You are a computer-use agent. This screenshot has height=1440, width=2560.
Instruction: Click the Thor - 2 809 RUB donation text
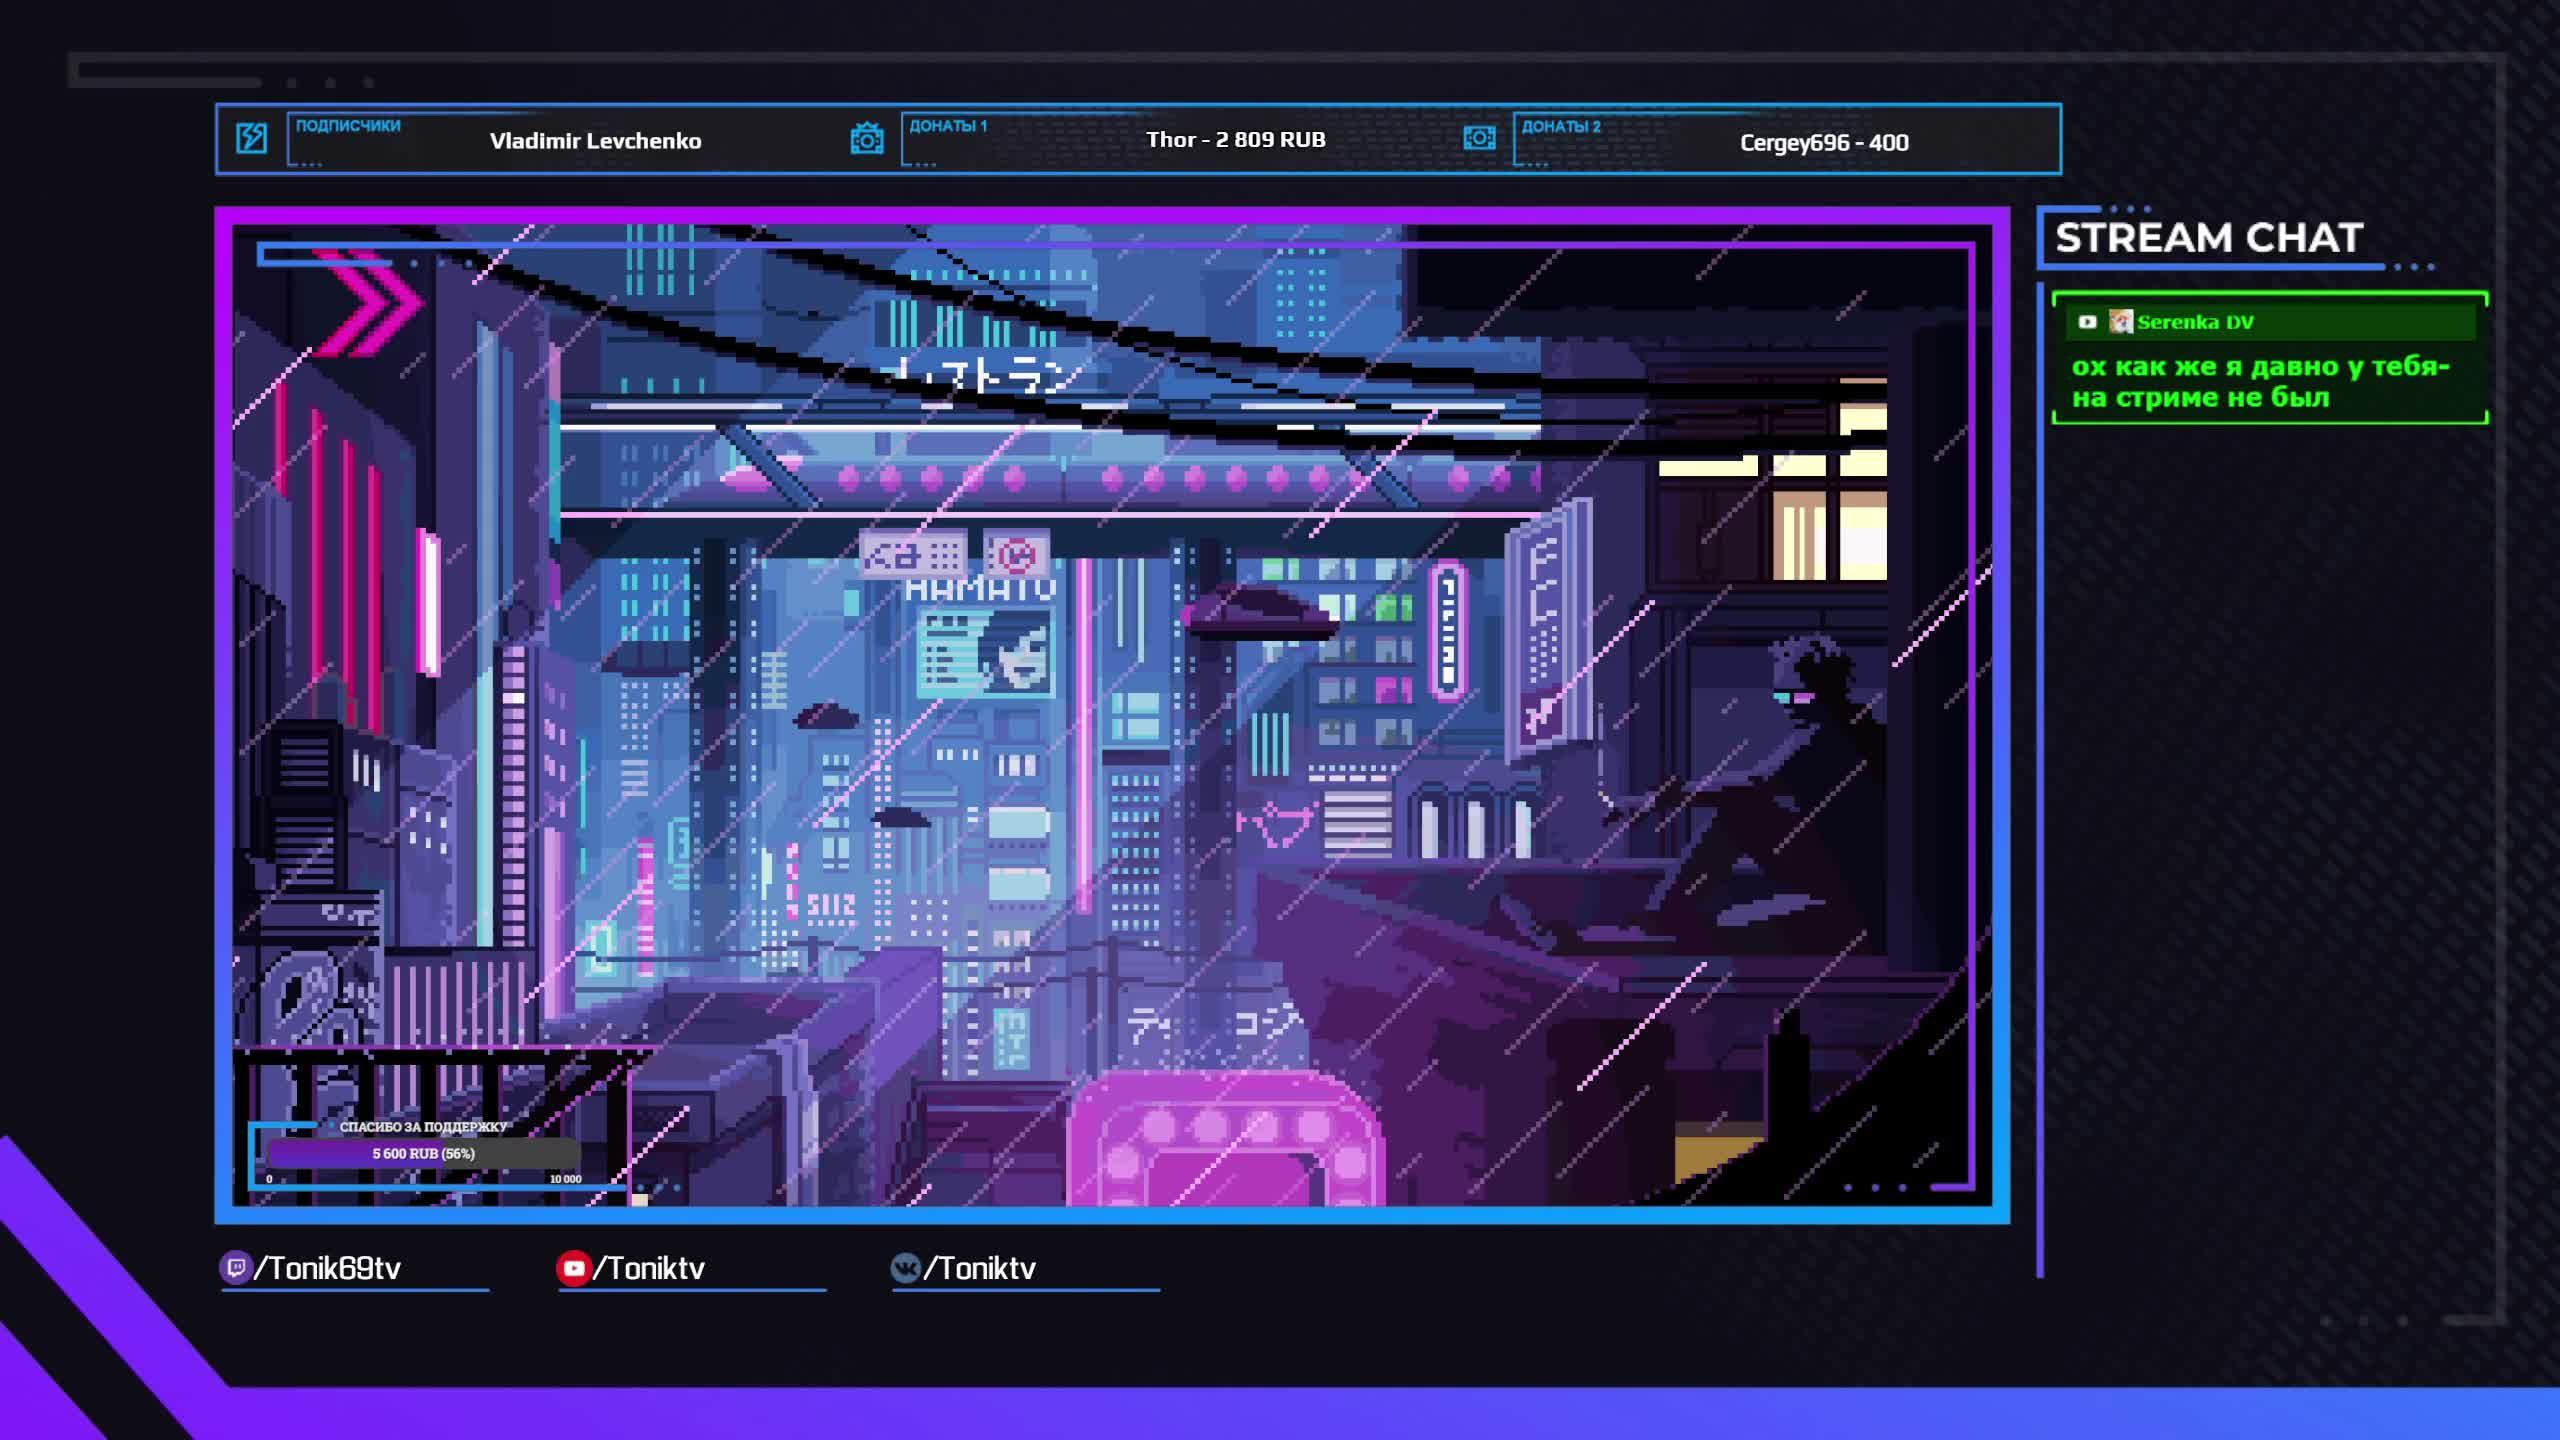point(1235,140)
